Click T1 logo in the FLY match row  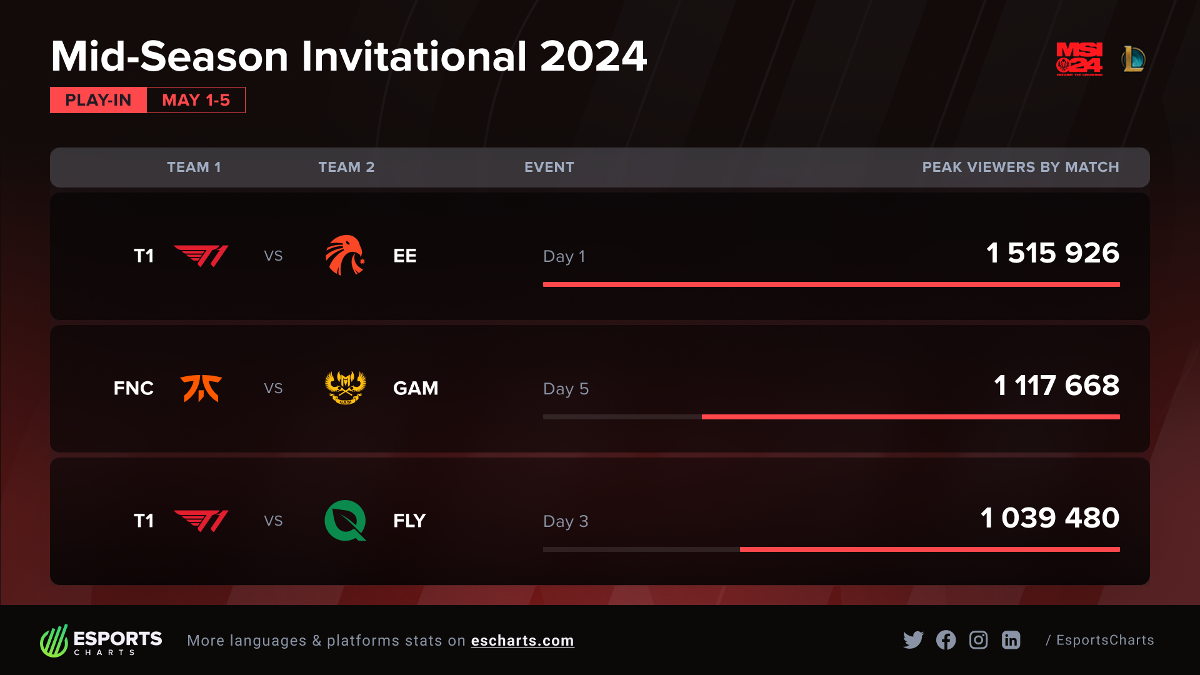pyautogui.click(x=201, y=521)
